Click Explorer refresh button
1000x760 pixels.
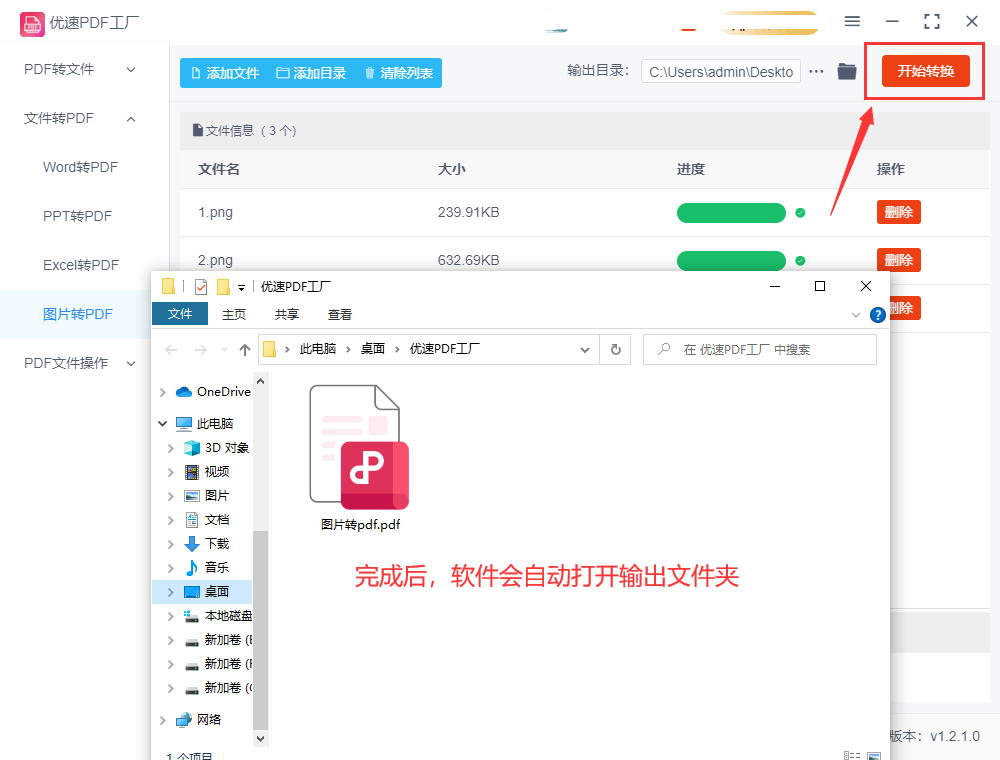[615, 349]
